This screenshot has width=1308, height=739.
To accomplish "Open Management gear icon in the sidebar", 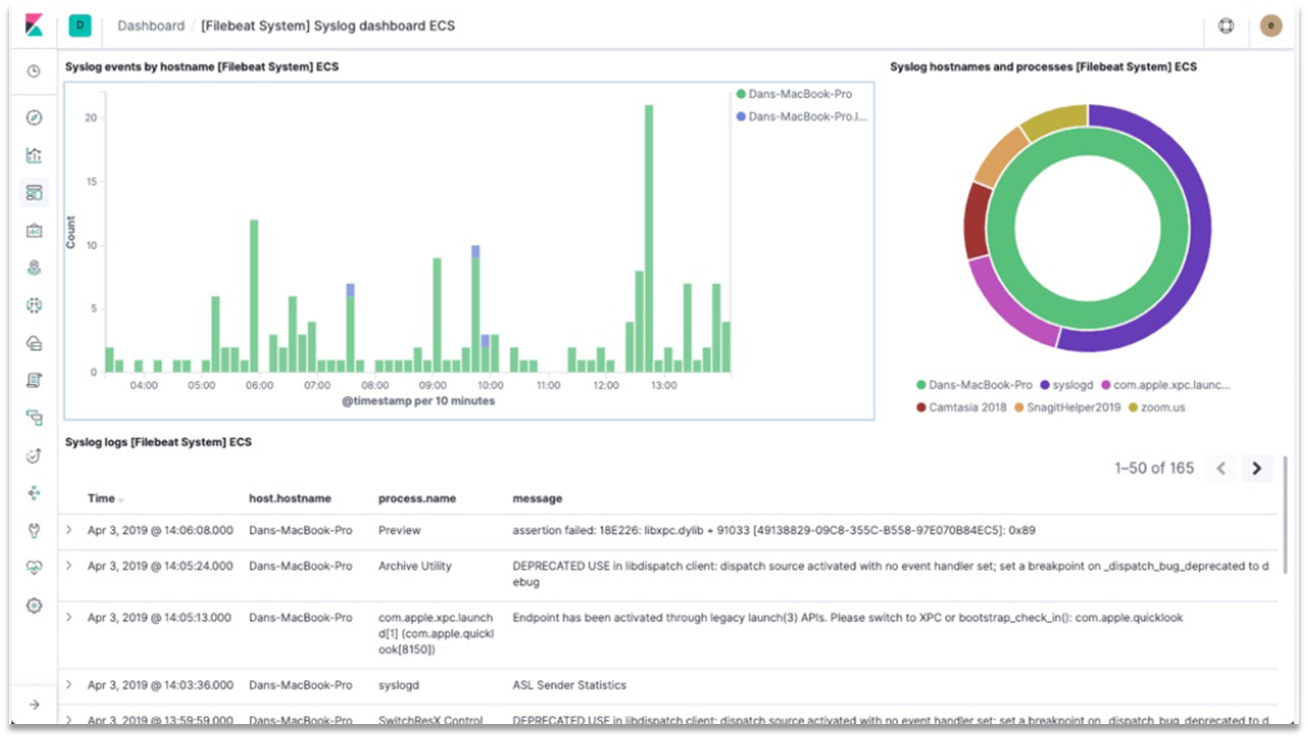I will 34,605.
